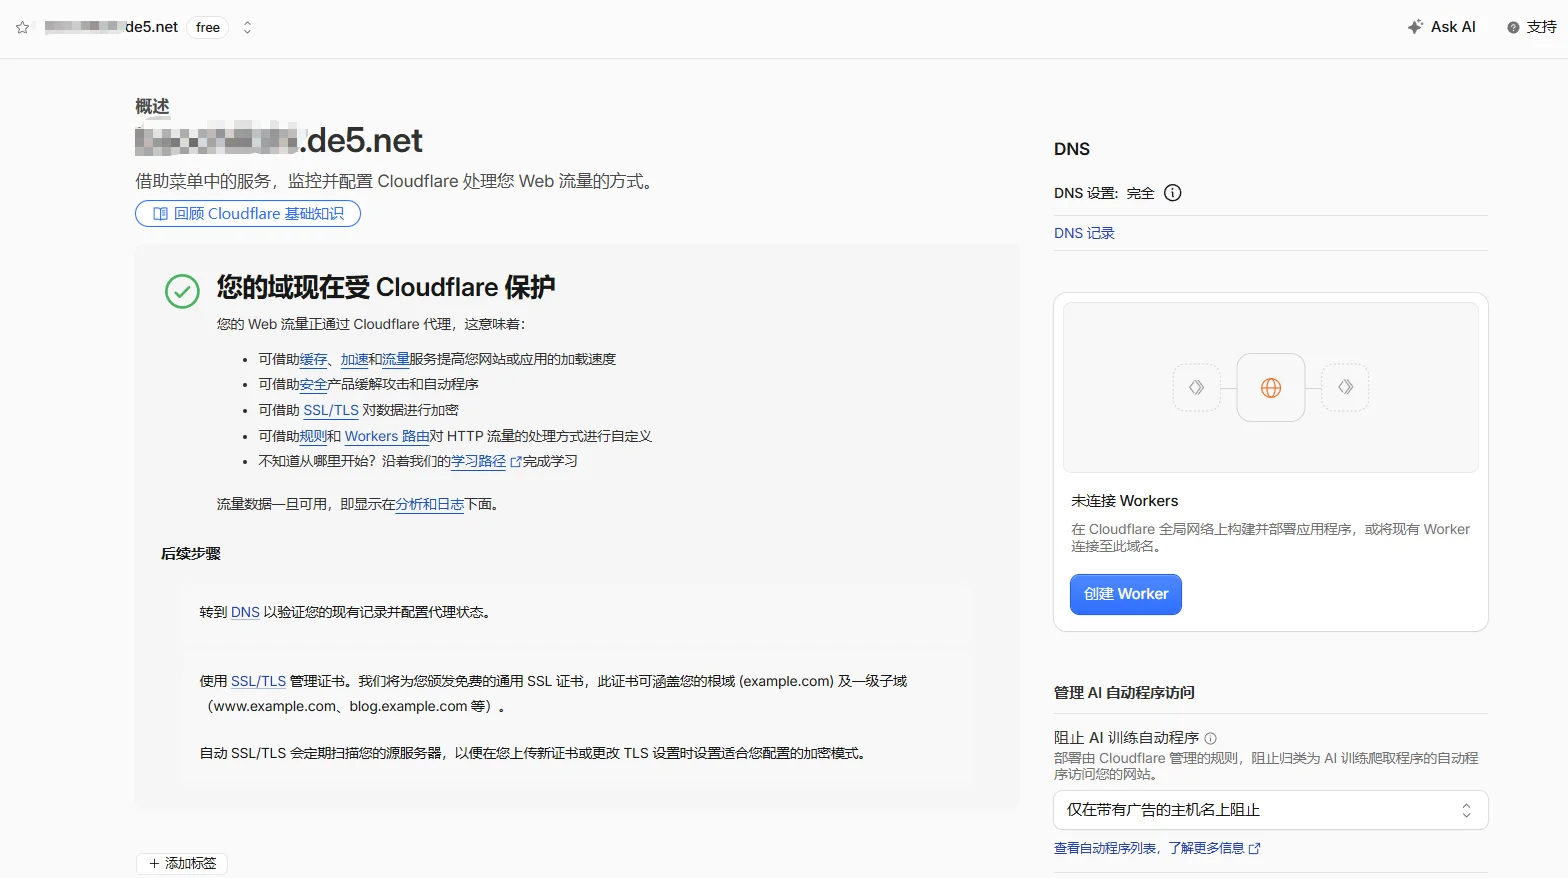
Task: Click external link icon beside 学习路径
Action: pyautogui.click(x=516, y=462)
